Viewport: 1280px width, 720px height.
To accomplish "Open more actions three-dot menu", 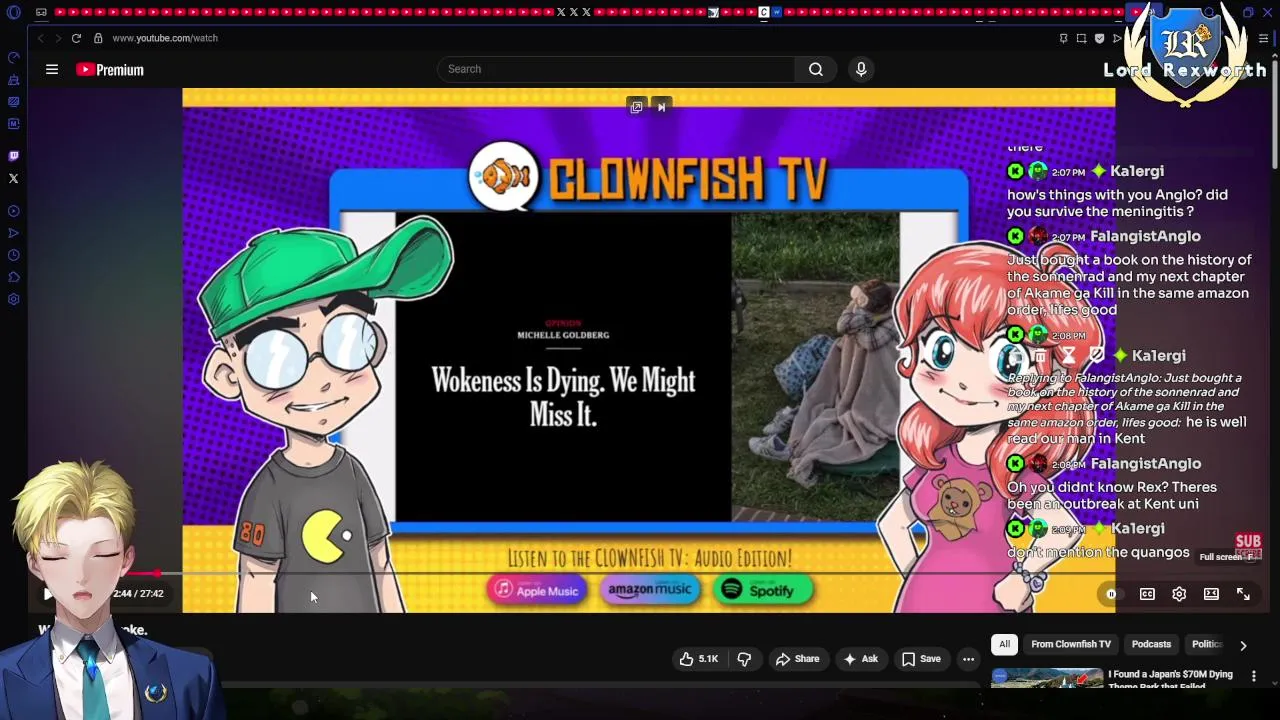I will tap(968, 659).
